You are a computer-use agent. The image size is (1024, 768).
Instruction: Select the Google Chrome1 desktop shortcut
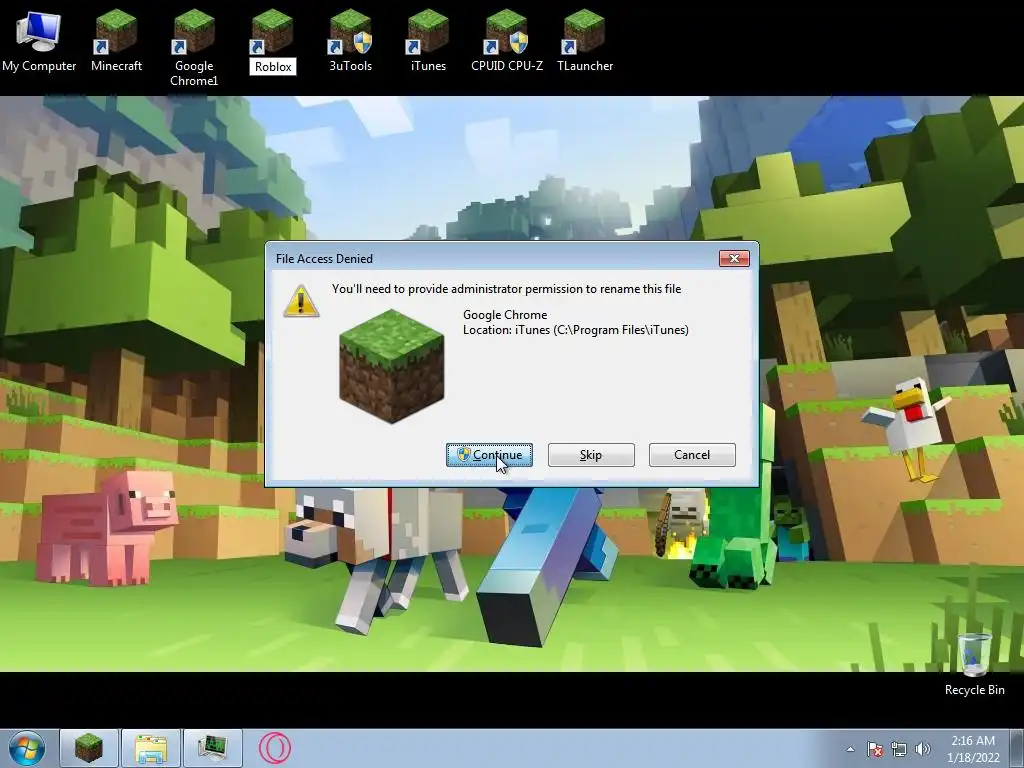point(194,48)
